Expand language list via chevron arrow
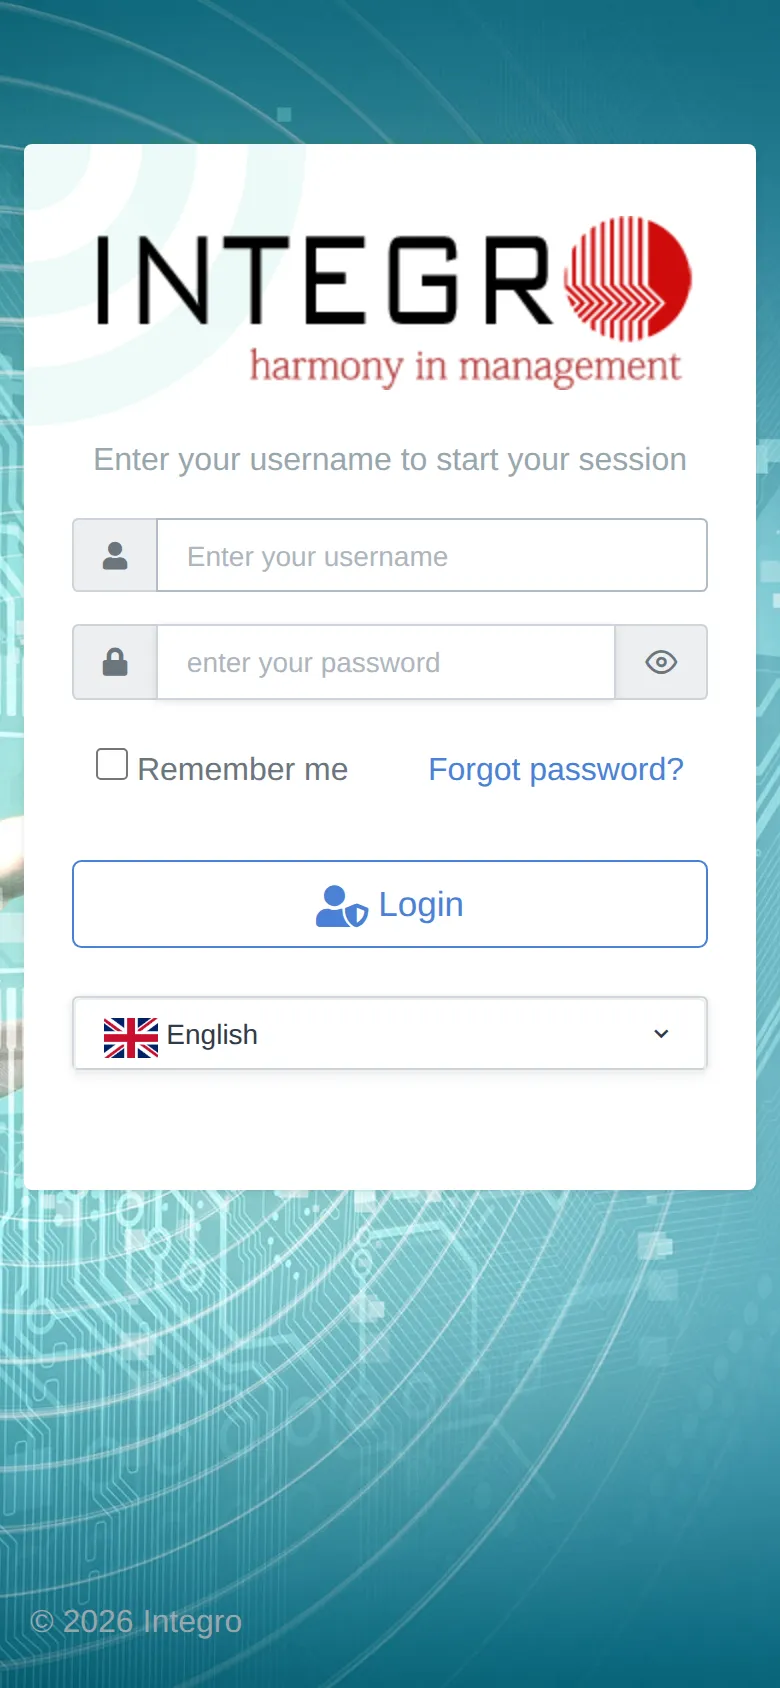This screenshot has width=780, height=1688. point(661,1034)
